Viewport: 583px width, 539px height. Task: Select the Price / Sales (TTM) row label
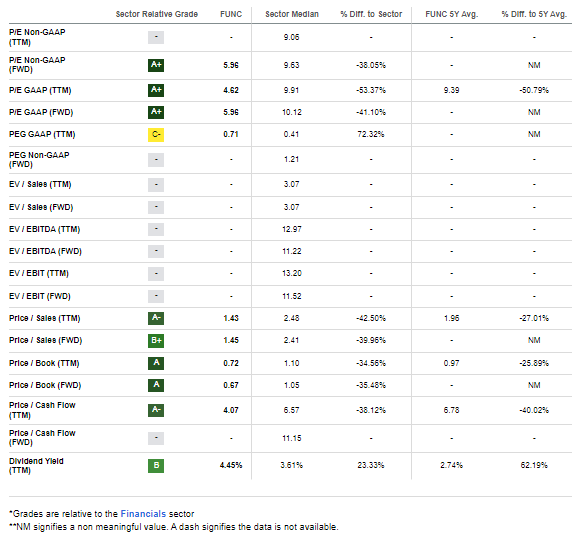(45, 318)
